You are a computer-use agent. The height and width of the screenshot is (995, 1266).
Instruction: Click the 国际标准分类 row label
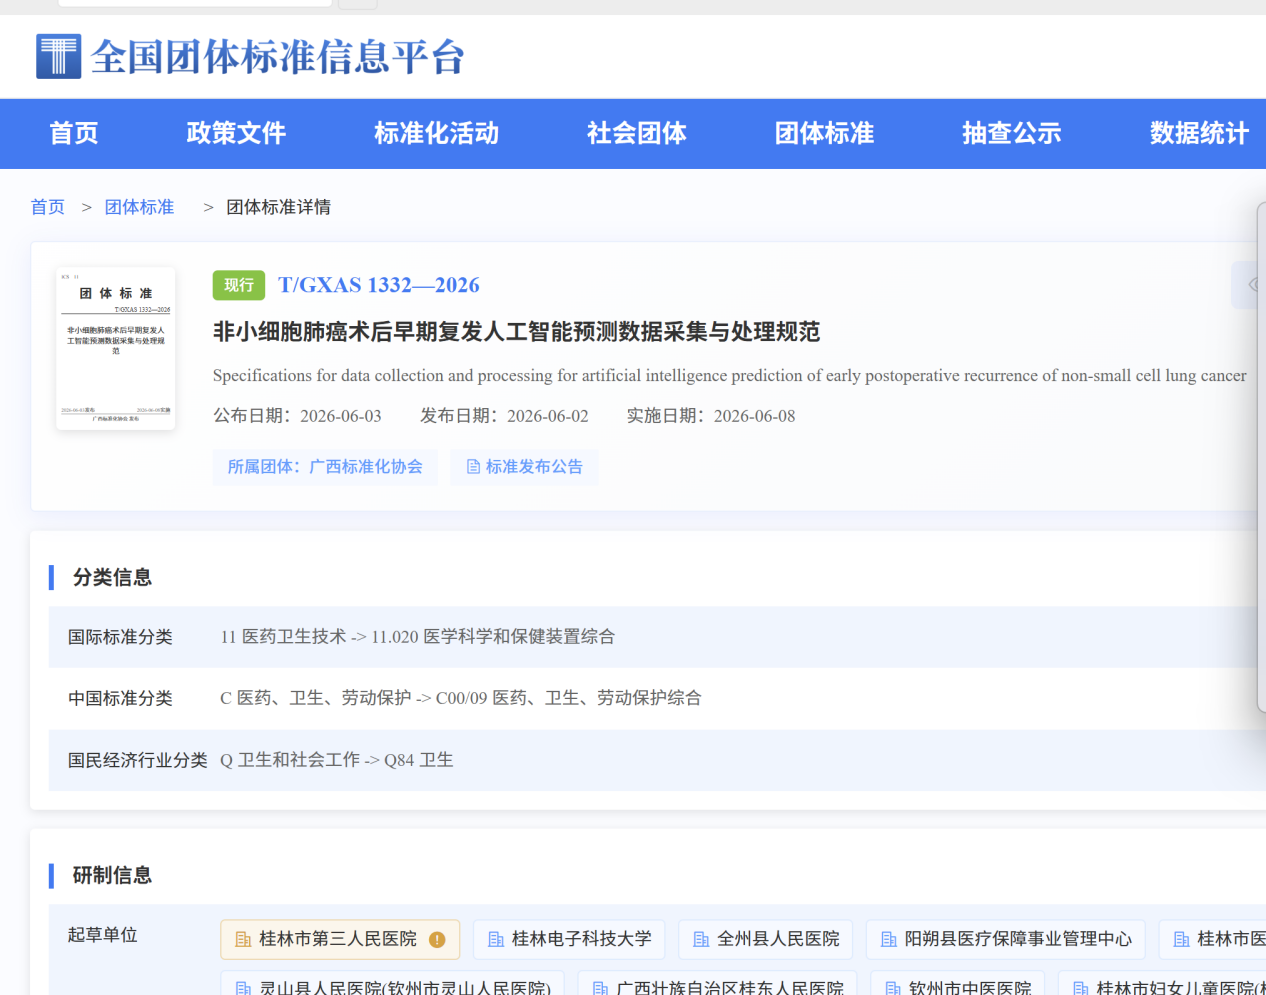120,637
